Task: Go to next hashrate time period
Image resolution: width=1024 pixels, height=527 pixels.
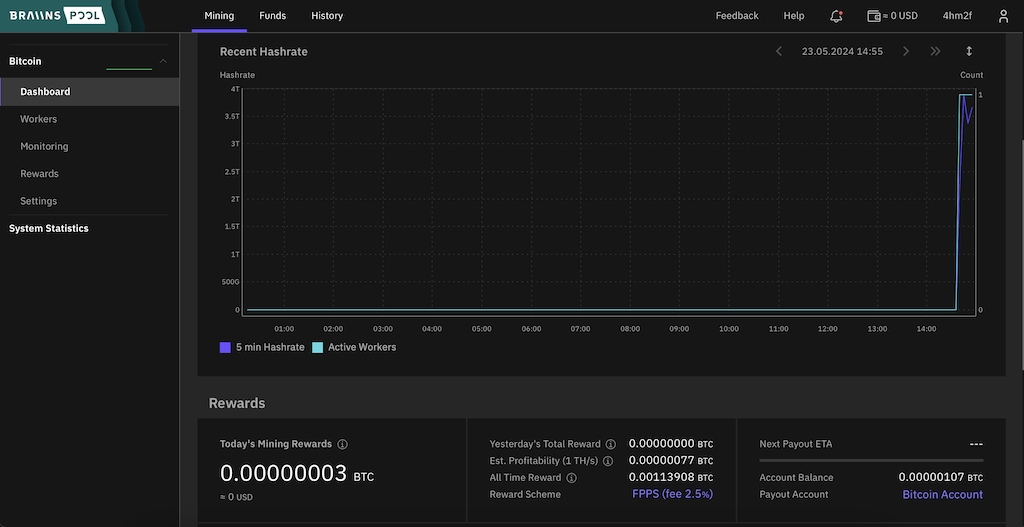Action: coord(906,51)
